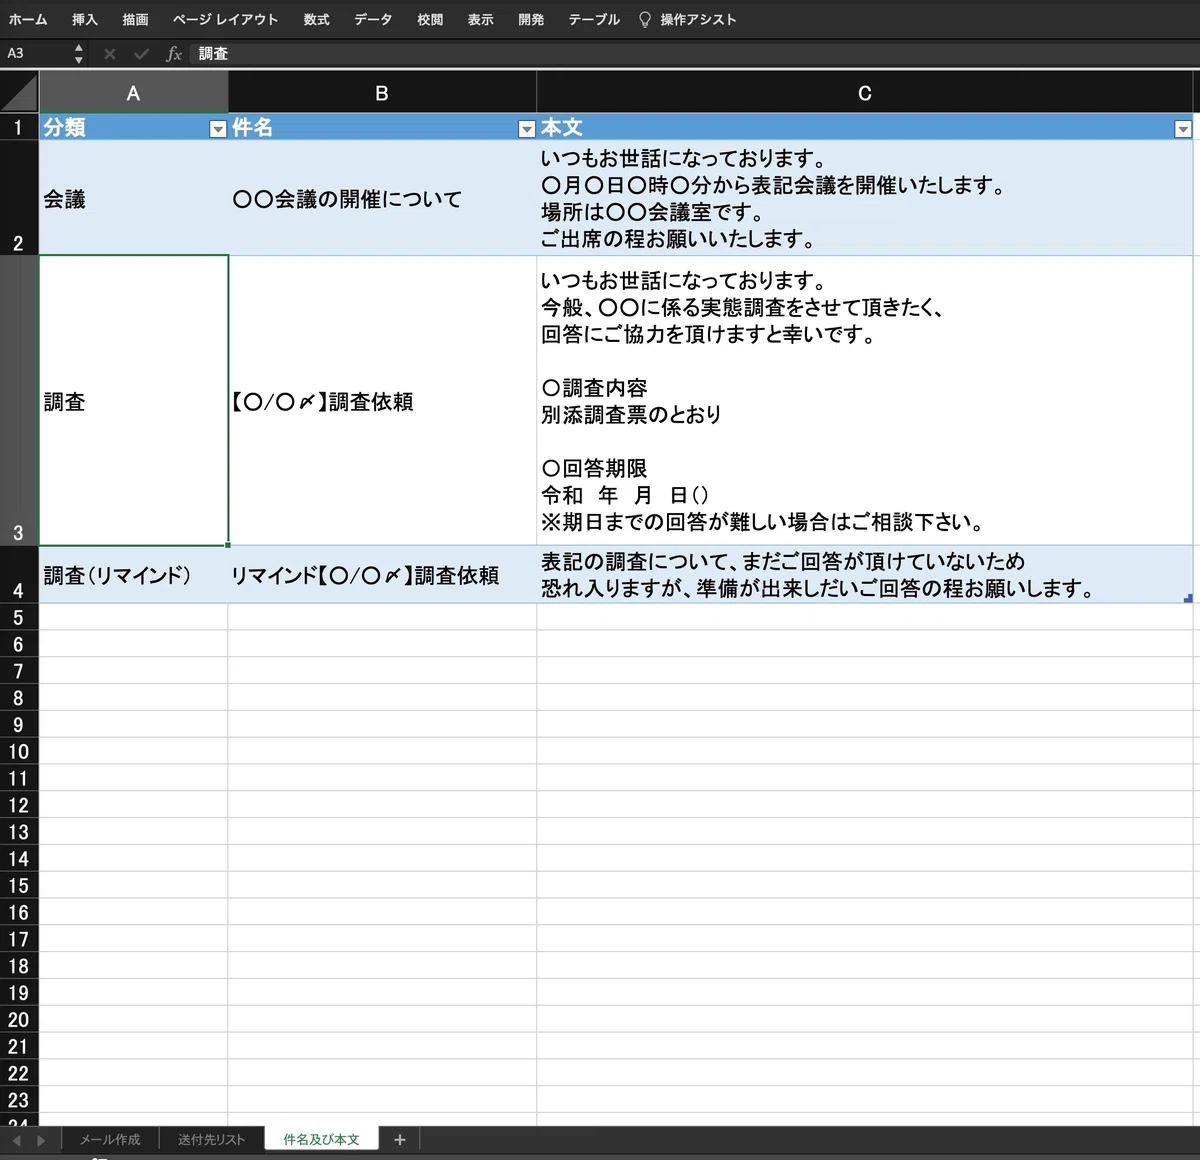Select cell 〇〇会議の開催について
Viewport: 1200px width, 1160px height.
(382, 198)
